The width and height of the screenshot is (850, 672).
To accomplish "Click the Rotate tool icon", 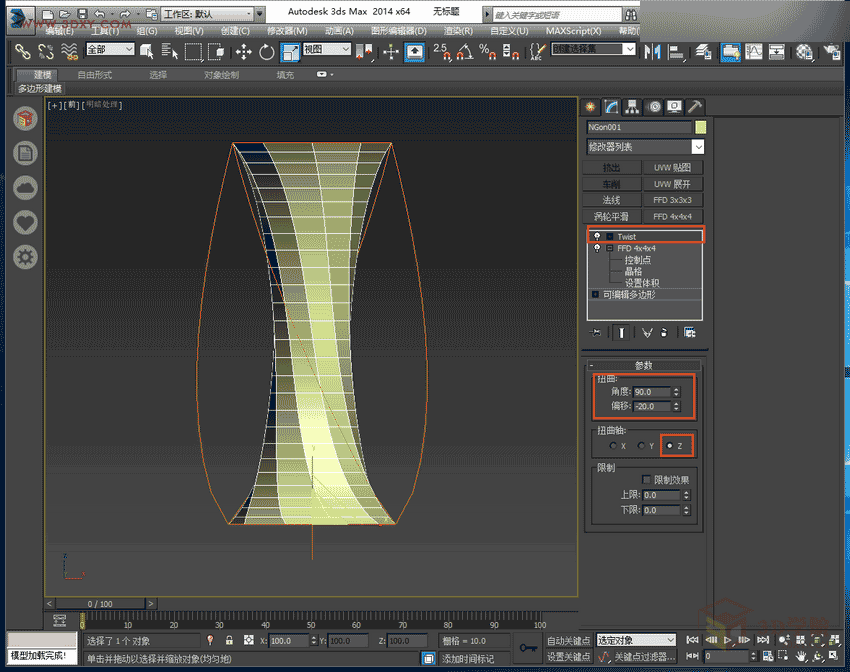I will pos(266,51).
